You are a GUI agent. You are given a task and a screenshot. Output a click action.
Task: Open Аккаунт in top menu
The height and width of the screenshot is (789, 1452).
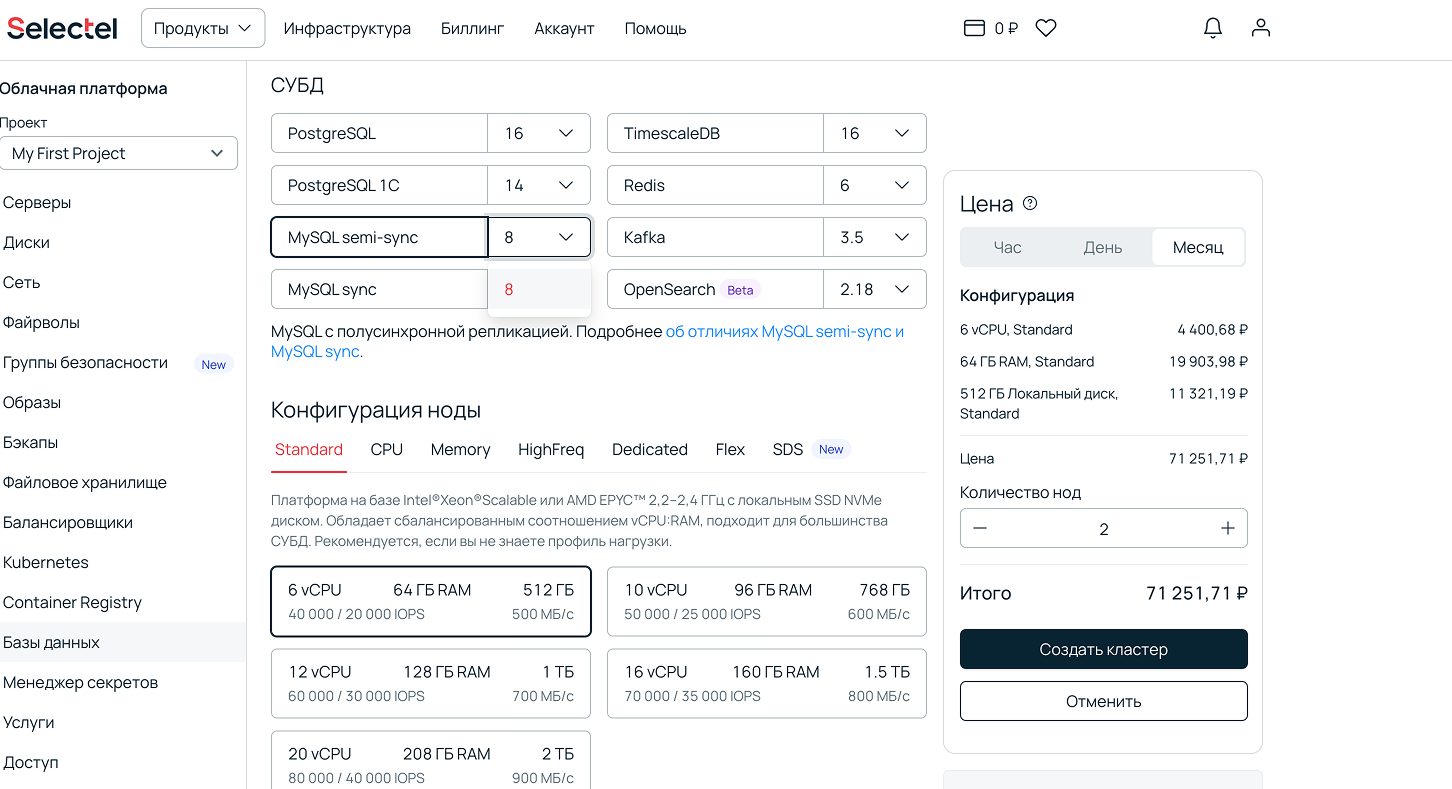[564, 28]
